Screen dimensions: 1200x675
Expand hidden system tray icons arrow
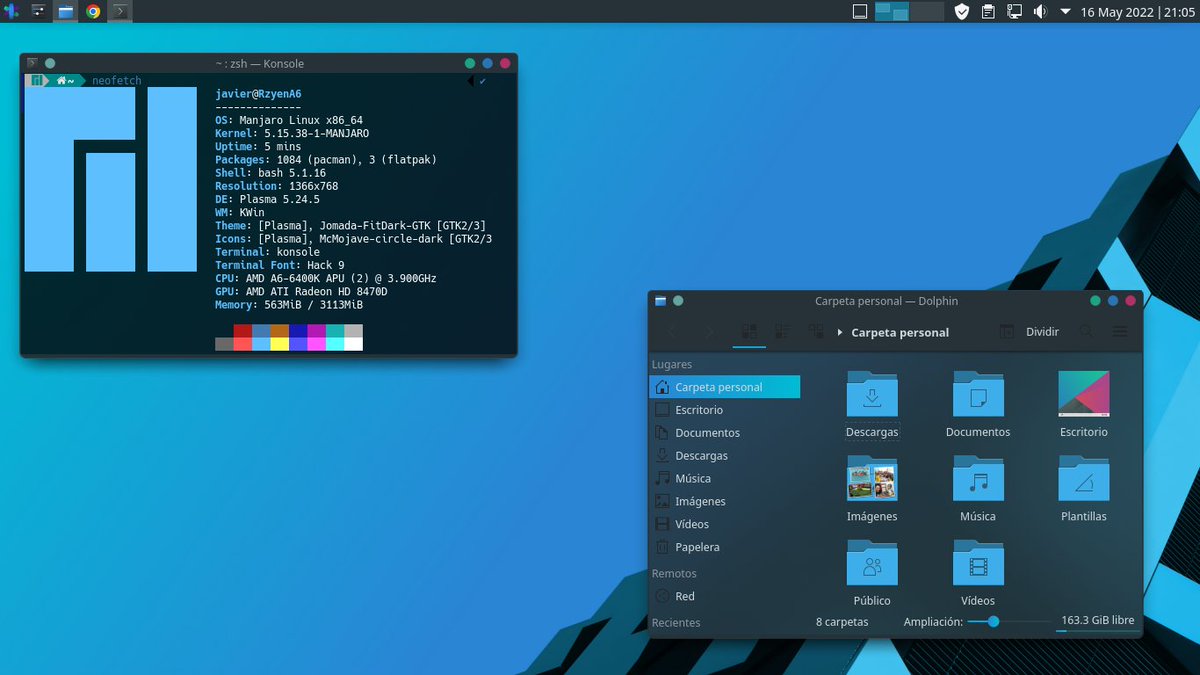coord(1065,12)
